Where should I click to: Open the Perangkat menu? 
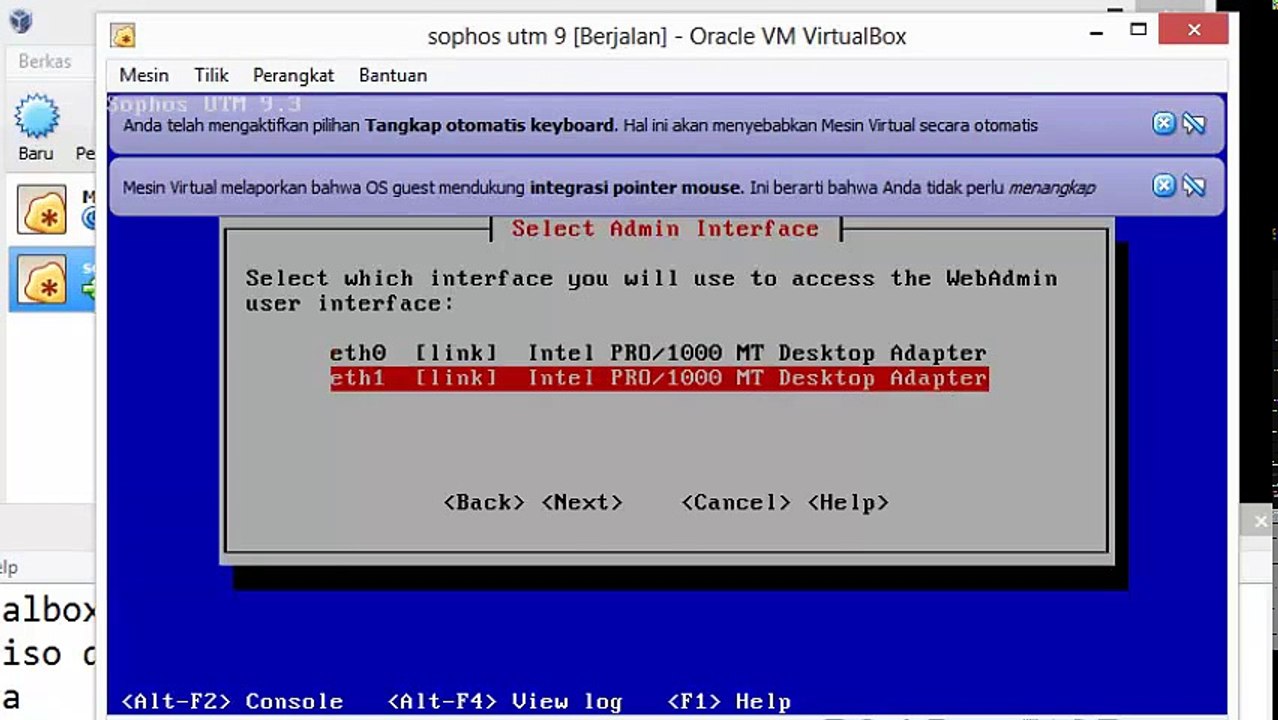(x=293, y=75)
